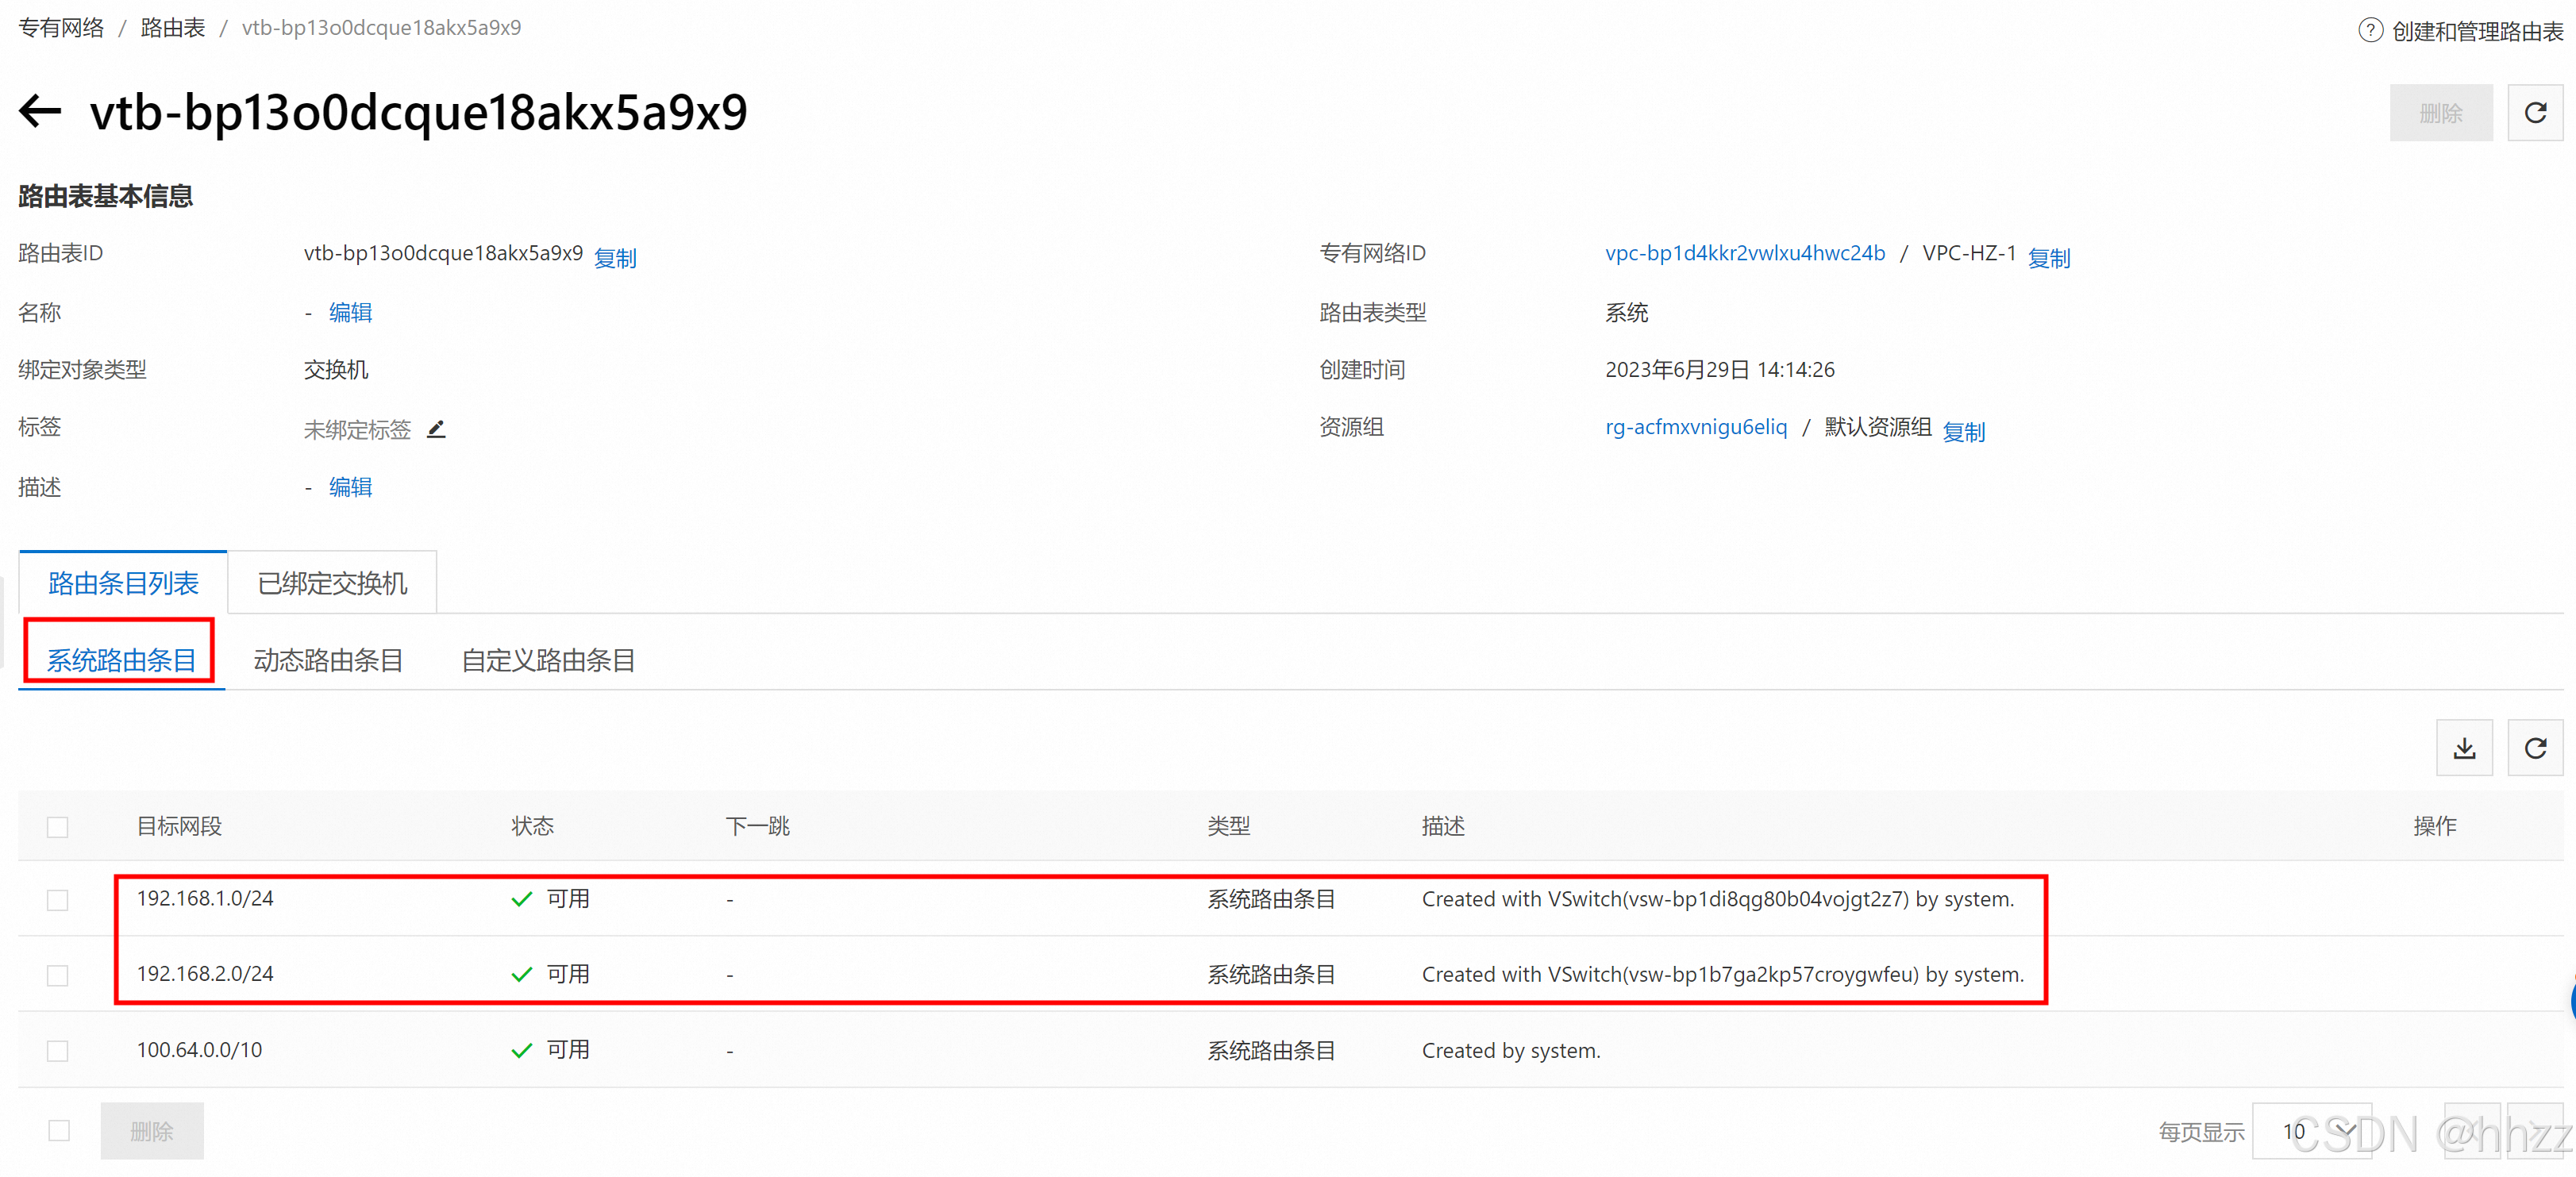Check the 100.64.0.0/10 route row

click(x=58, y=1051)
